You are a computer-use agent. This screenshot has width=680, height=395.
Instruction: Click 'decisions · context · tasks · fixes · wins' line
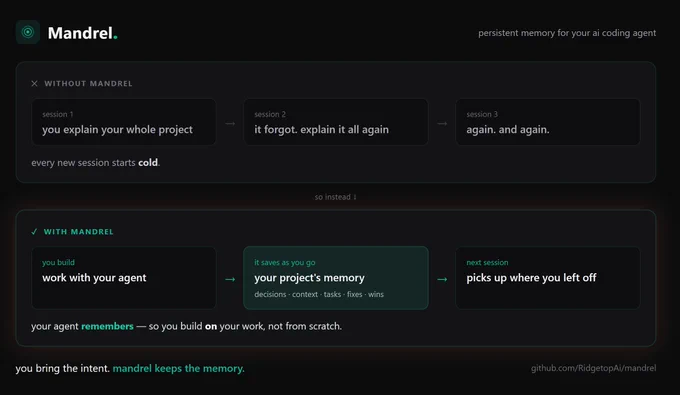tap(319, 294)
